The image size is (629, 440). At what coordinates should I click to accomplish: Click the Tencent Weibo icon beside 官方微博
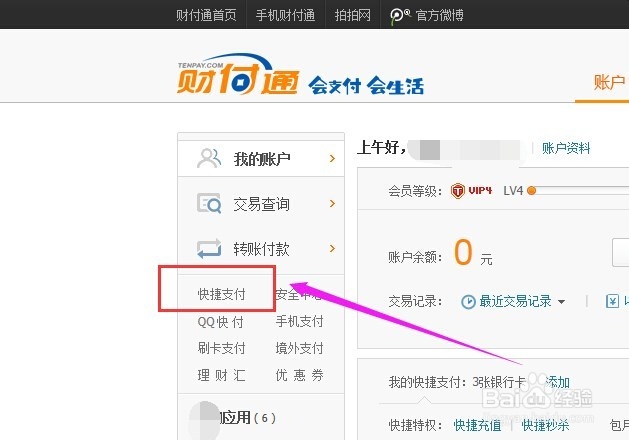[x=400, y=16]
